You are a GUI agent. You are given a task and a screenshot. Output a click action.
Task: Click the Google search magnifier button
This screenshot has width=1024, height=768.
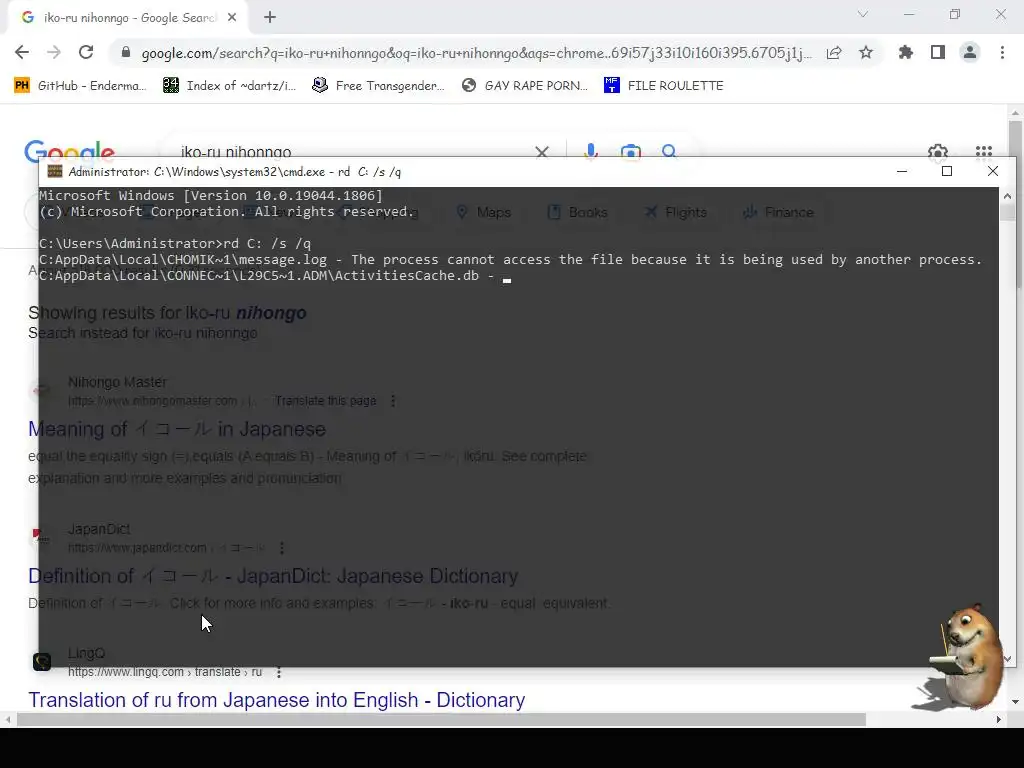point(669,152)
